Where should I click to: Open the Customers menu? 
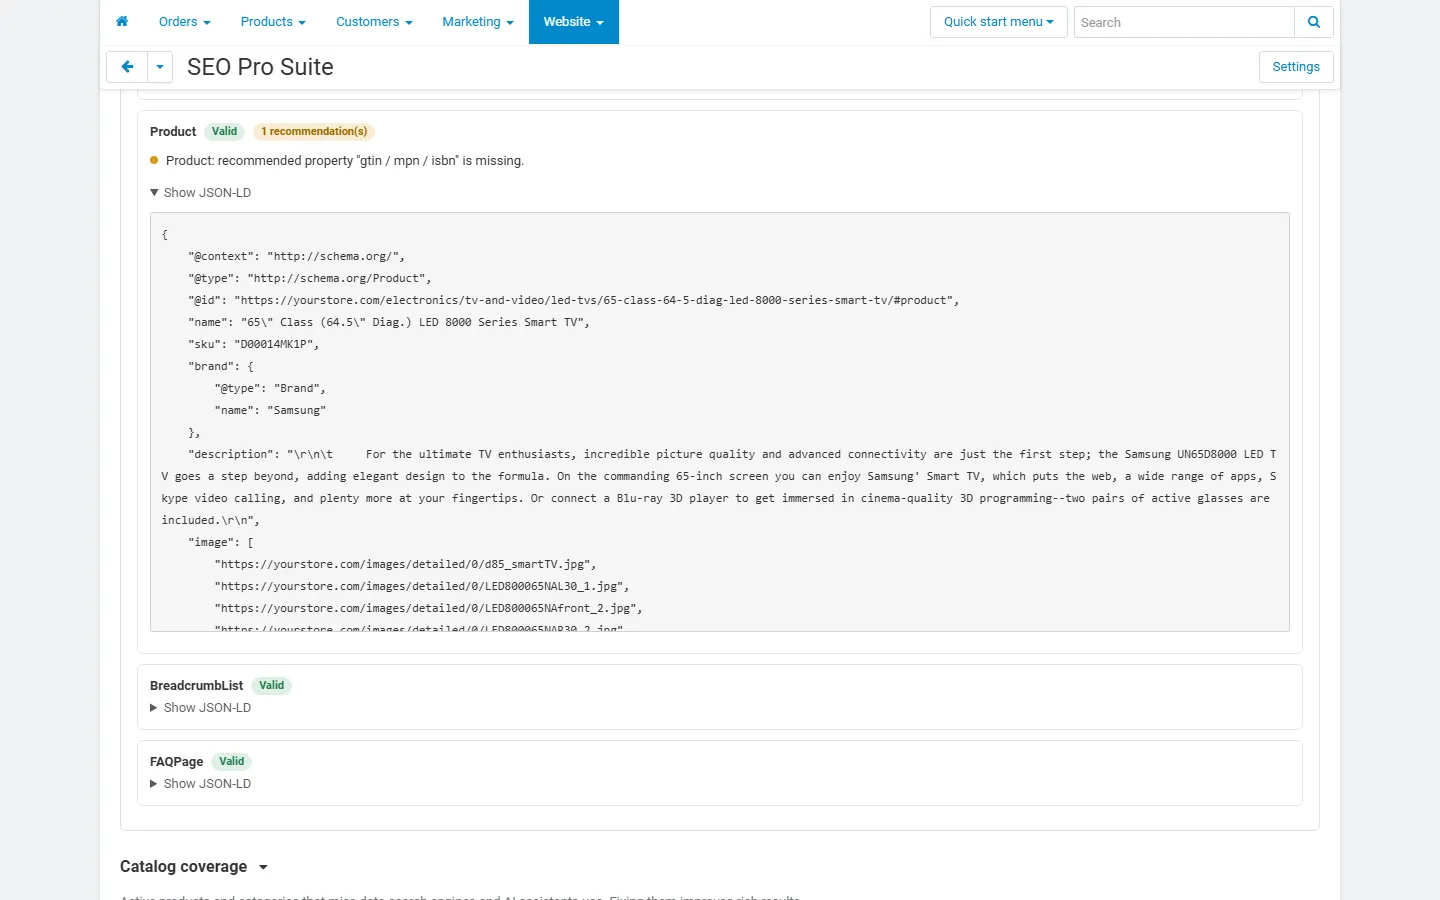pos(374,22)
